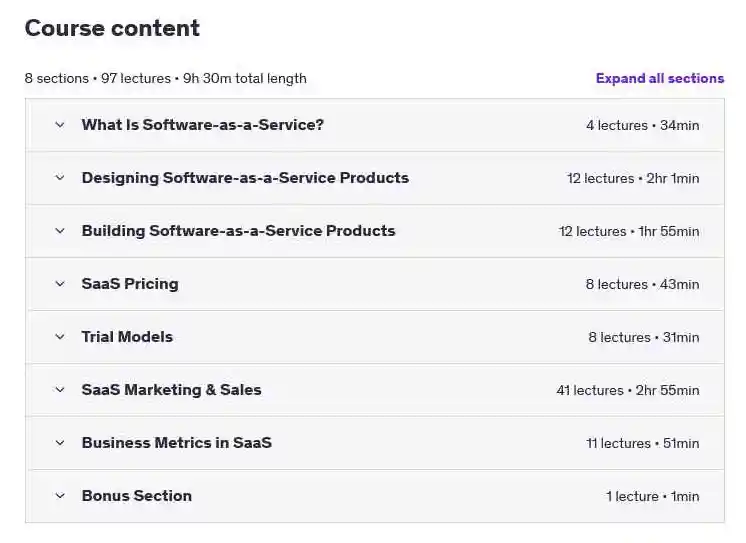Screen dimensions: 746x543
Task: Expand the What Is Software-as-a-Service? chevron
Action: [60, 125]
